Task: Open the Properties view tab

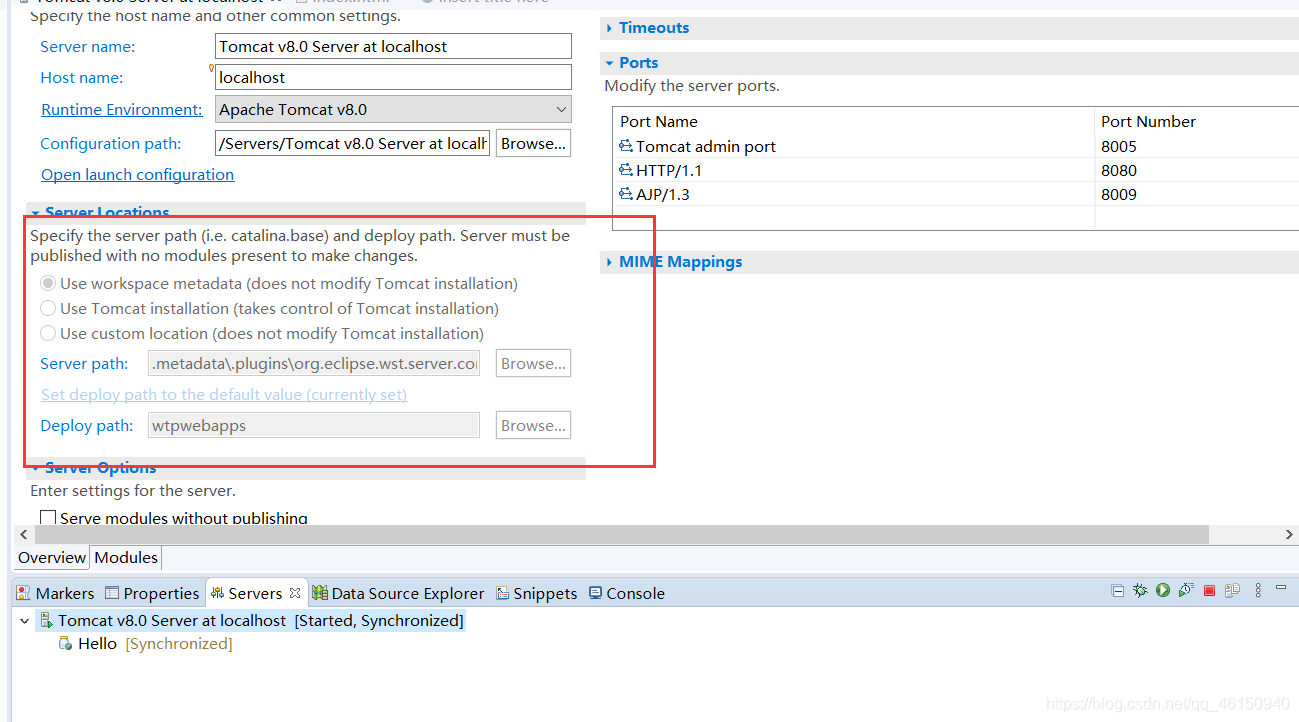Action: [152, 593]
